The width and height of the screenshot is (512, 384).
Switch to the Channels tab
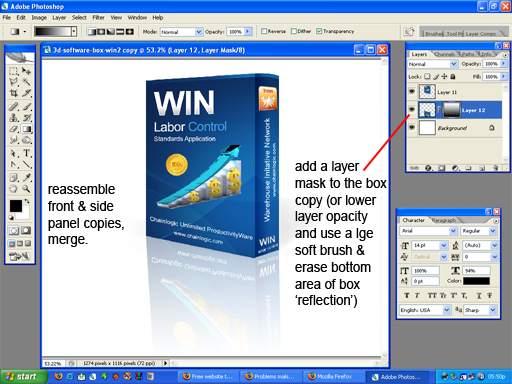click(444, 54)
